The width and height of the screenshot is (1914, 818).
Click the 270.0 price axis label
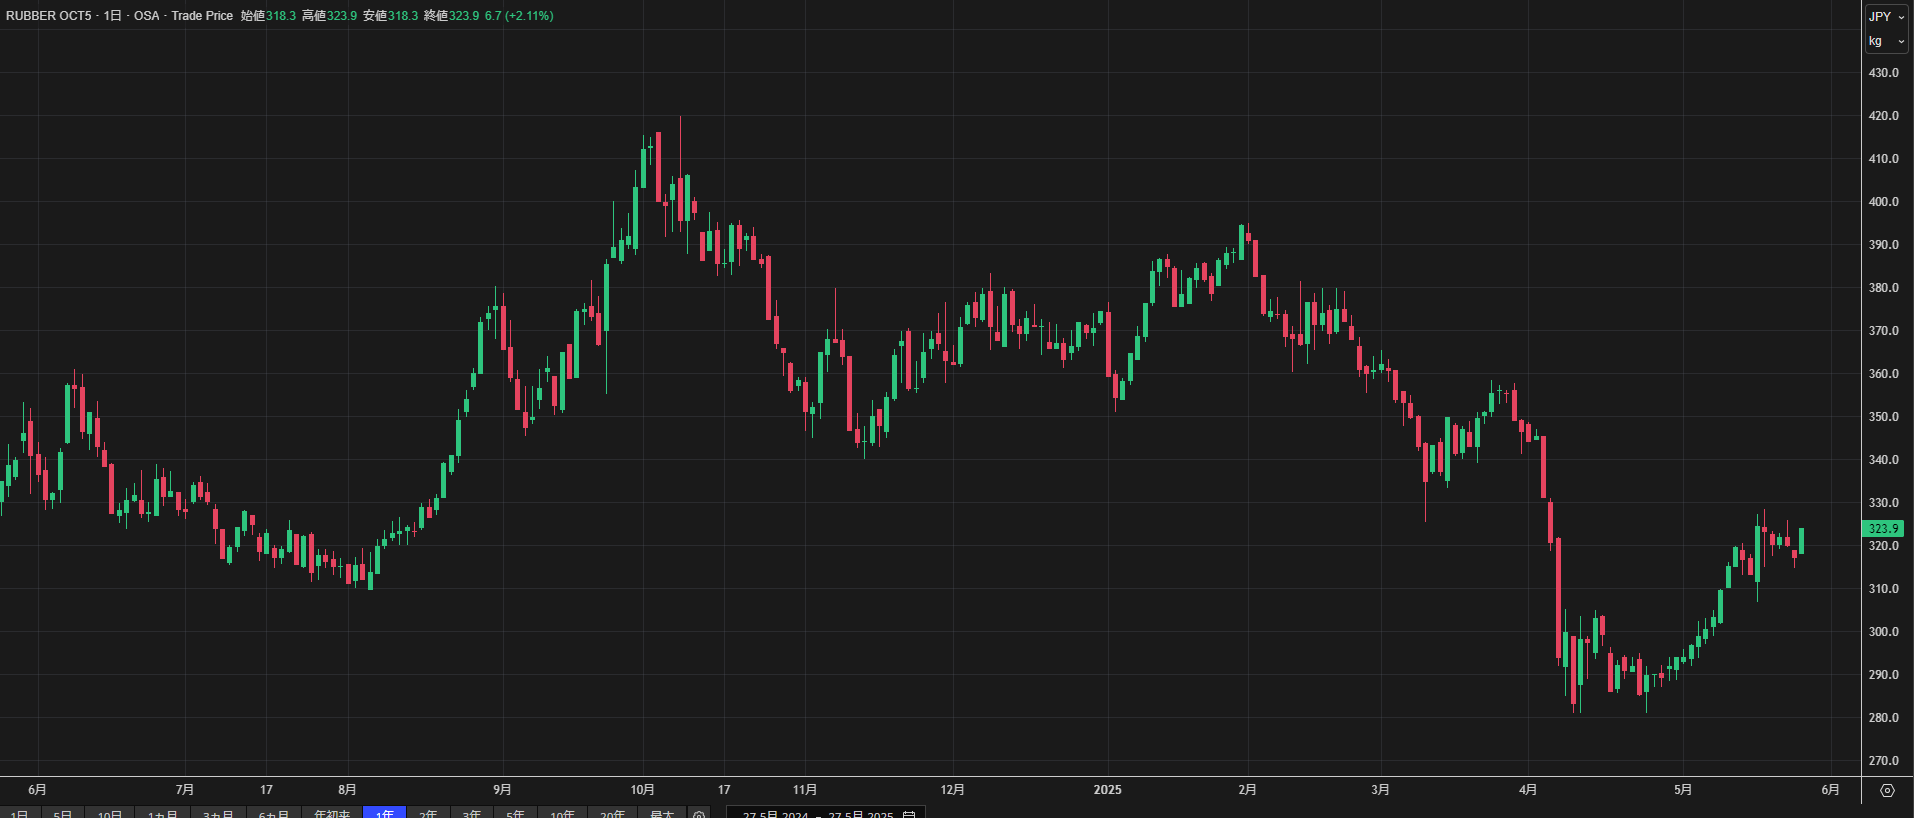point(1883,761)
